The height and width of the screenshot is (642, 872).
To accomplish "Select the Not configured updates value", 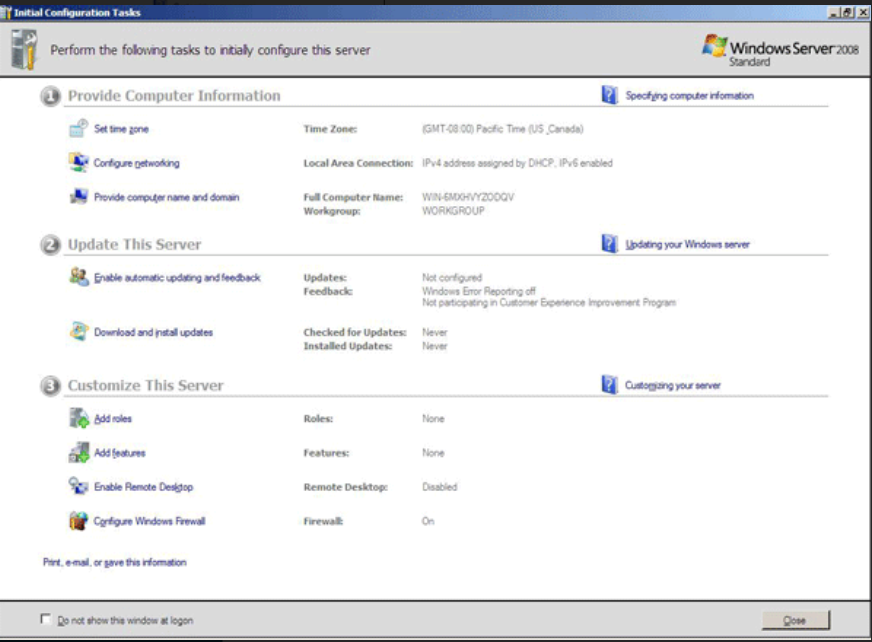I will tap(452, 278).
